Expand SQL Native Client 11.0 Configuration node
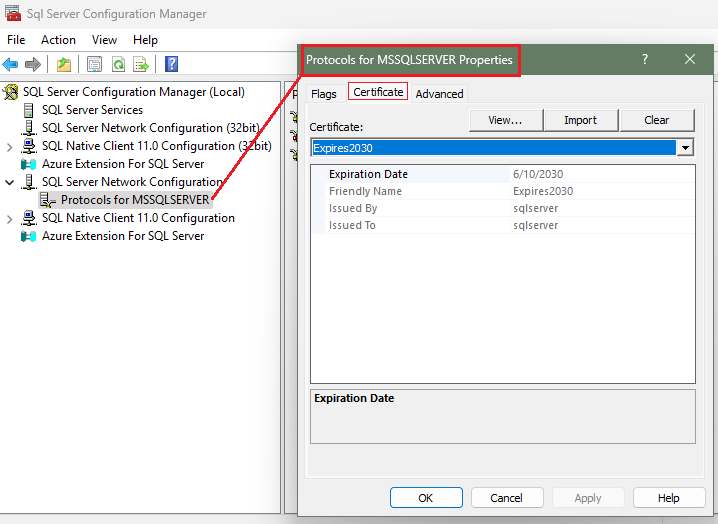The image size is (718, 524). click(10, 219)
